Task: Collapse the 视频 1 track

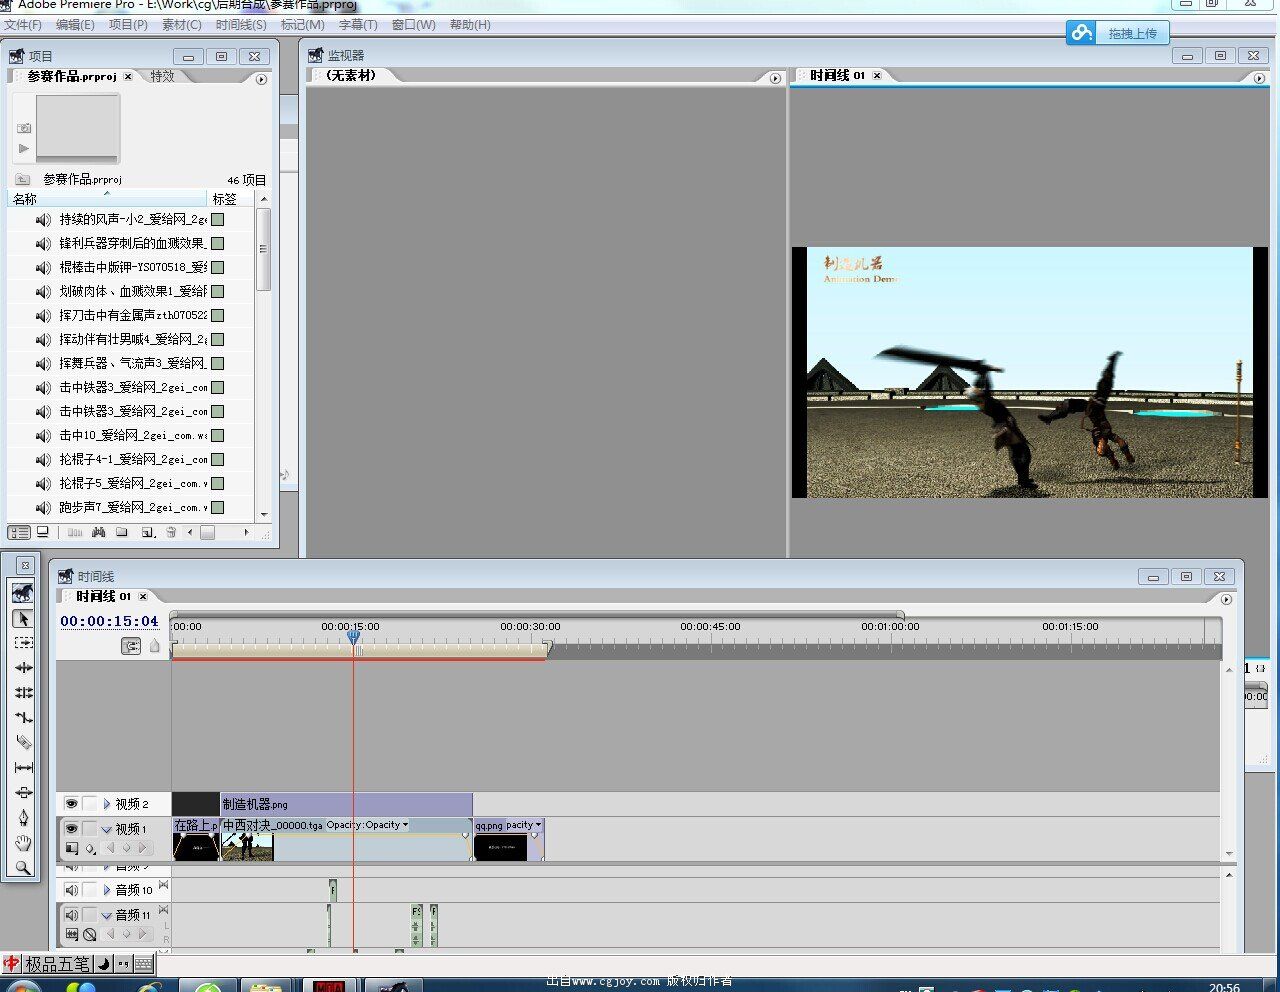Action: [x=107, y=830]
